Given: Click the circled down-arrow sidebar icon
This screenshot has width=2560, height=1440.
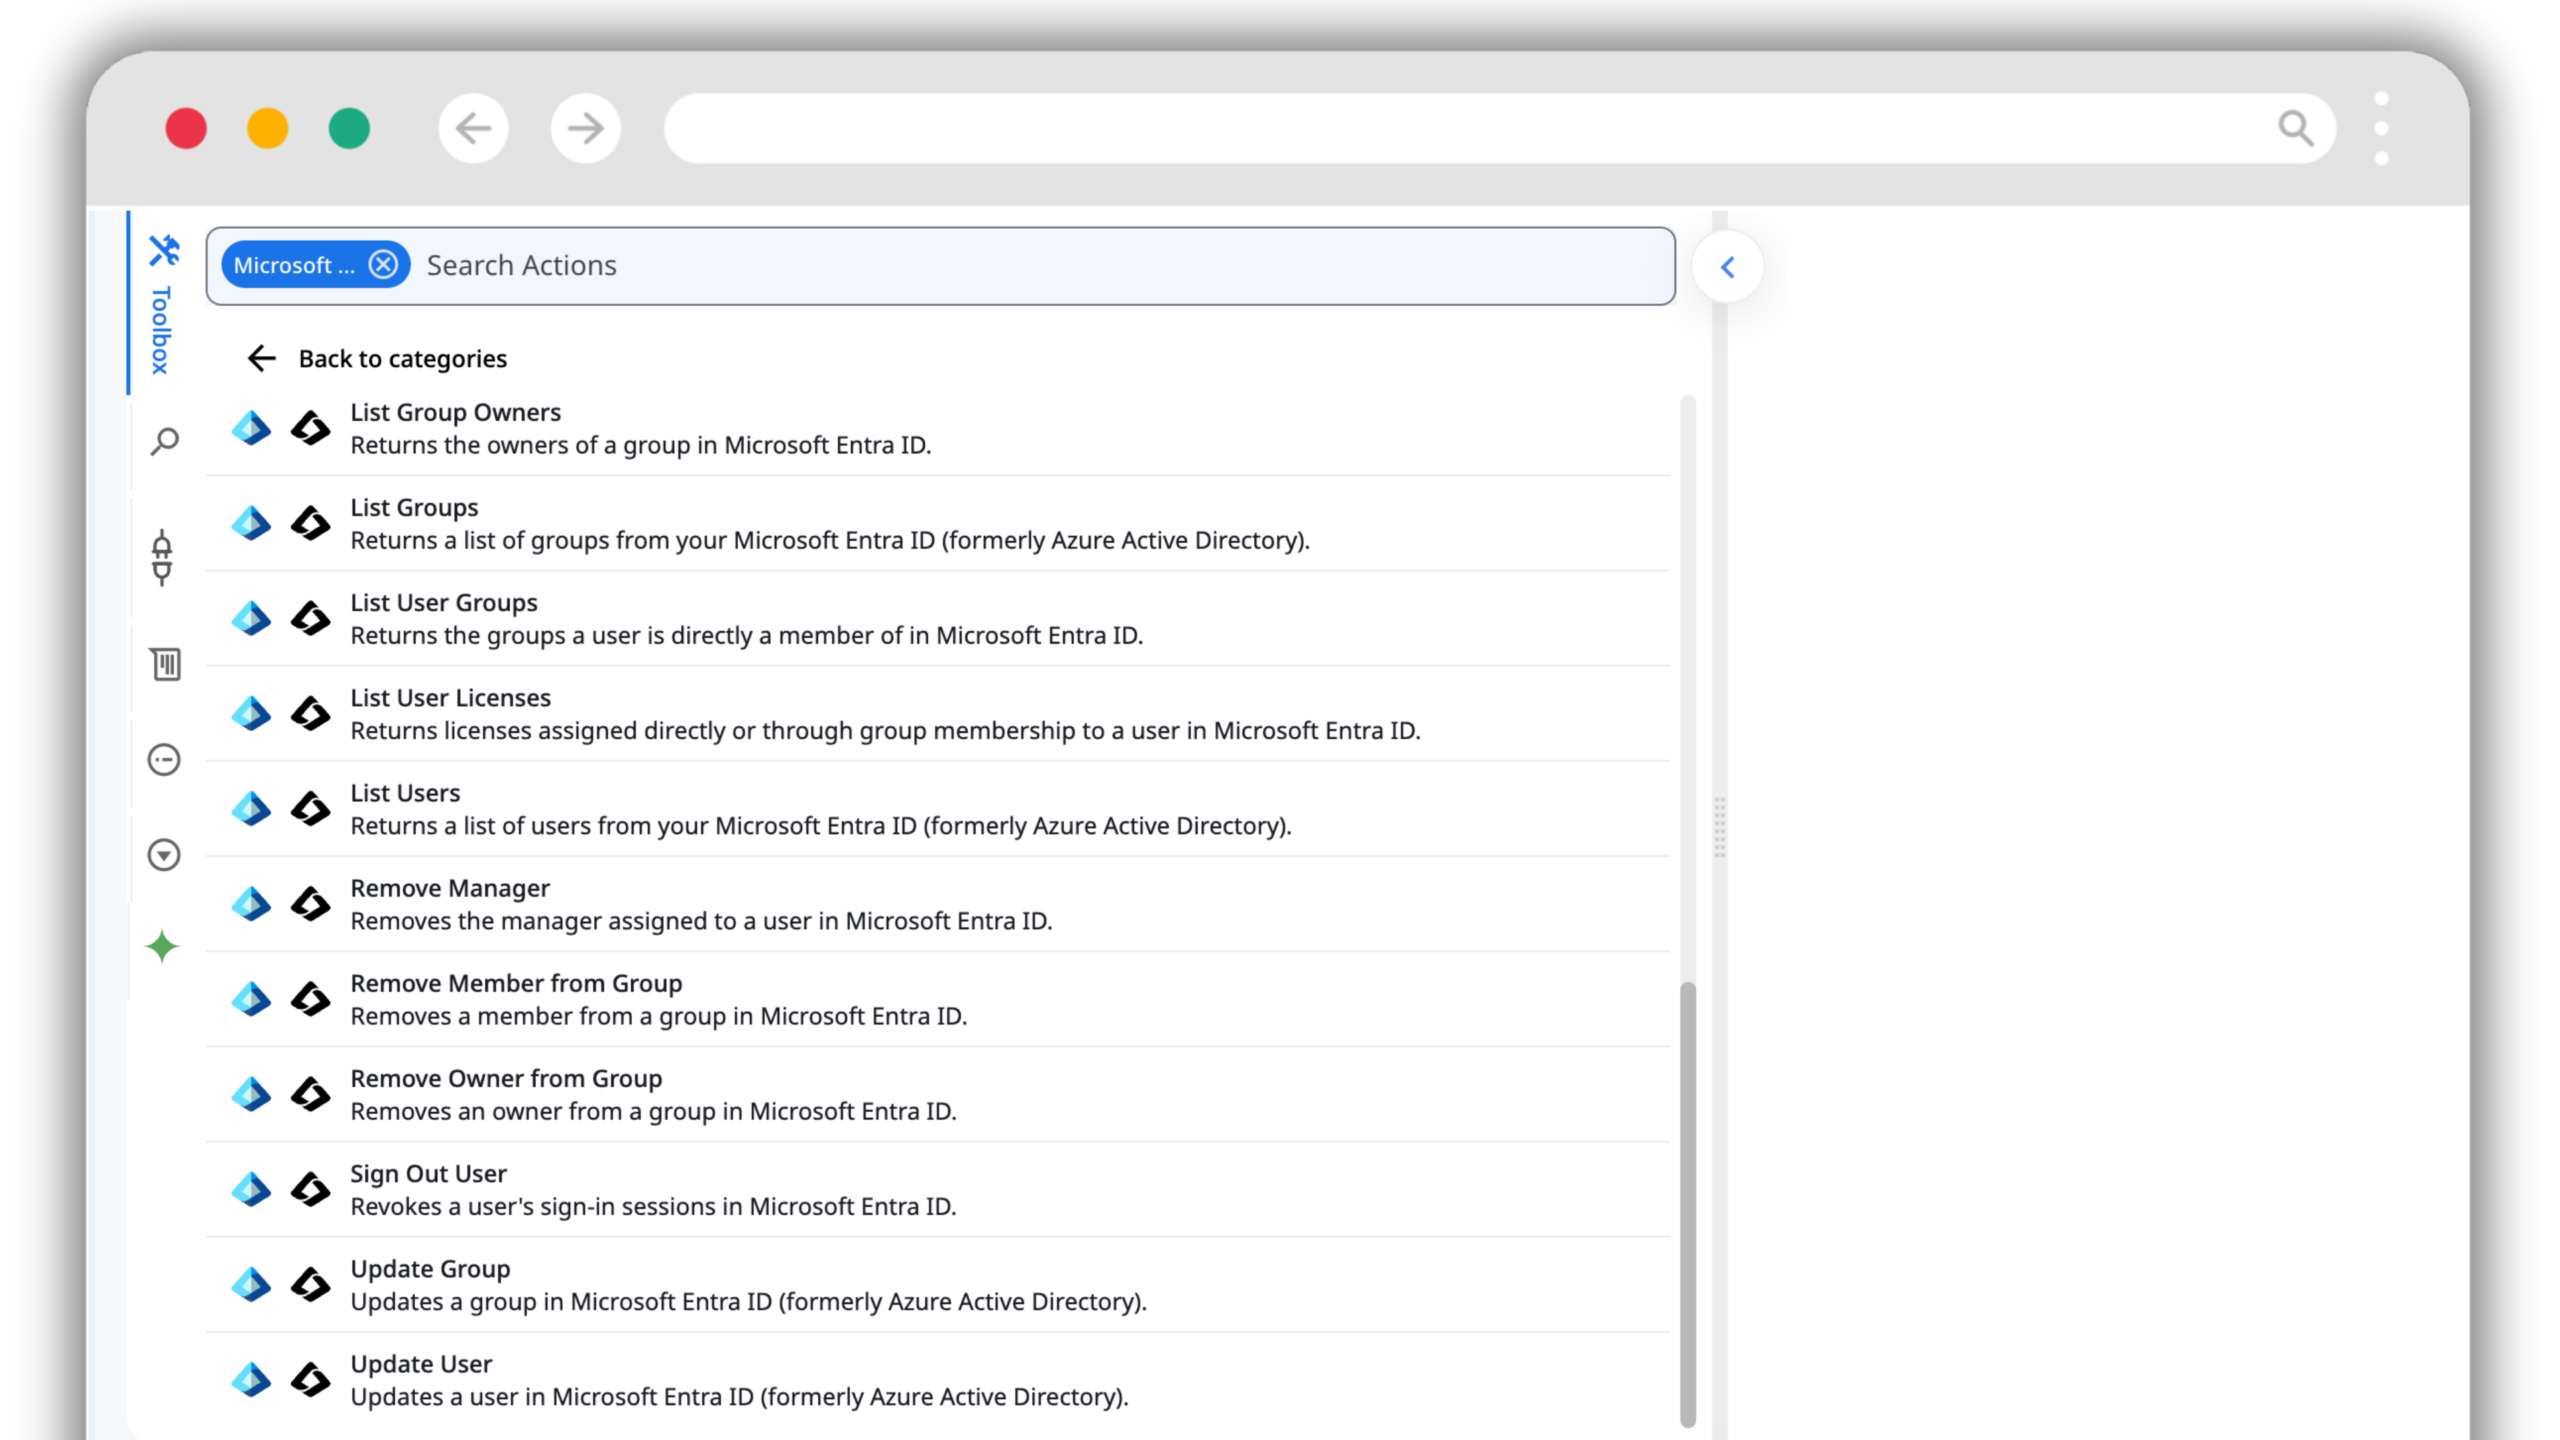Looking at the screenshot, I should [164, 855].
